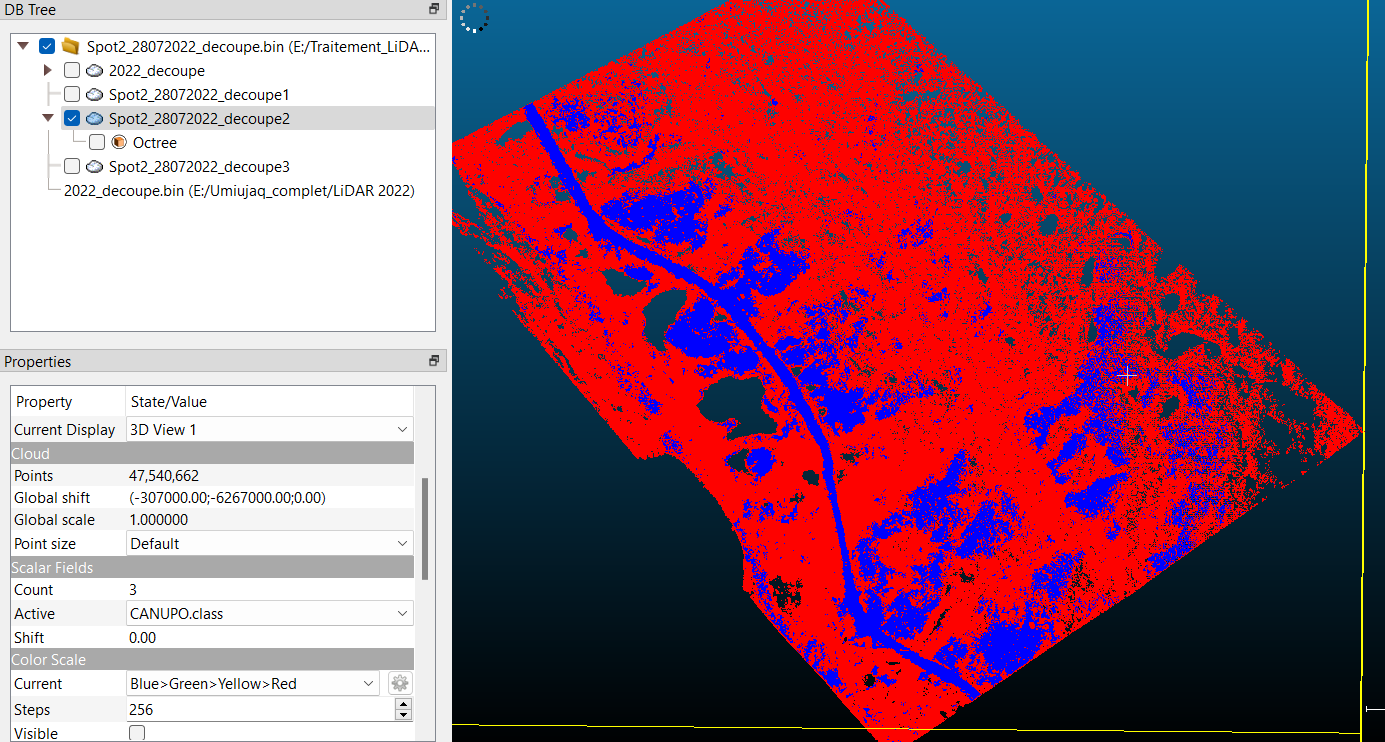Collapse the Spot2_28072022_decoupe2 node
Image resolution: width=1385 pixels, height=742 pixels.
coord(48,118)
